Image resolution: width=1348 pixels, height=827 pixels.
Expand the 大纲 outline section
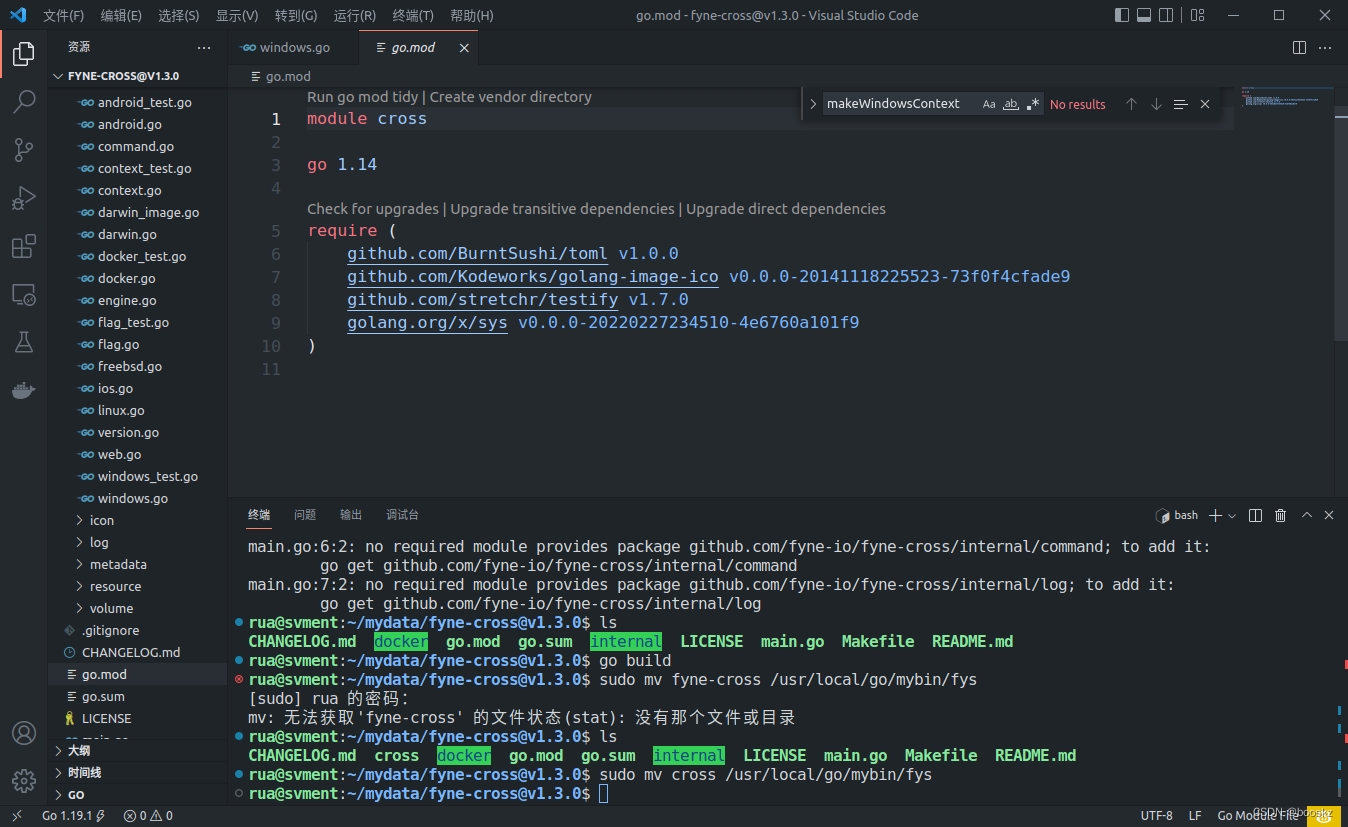(x=137, y=751)
